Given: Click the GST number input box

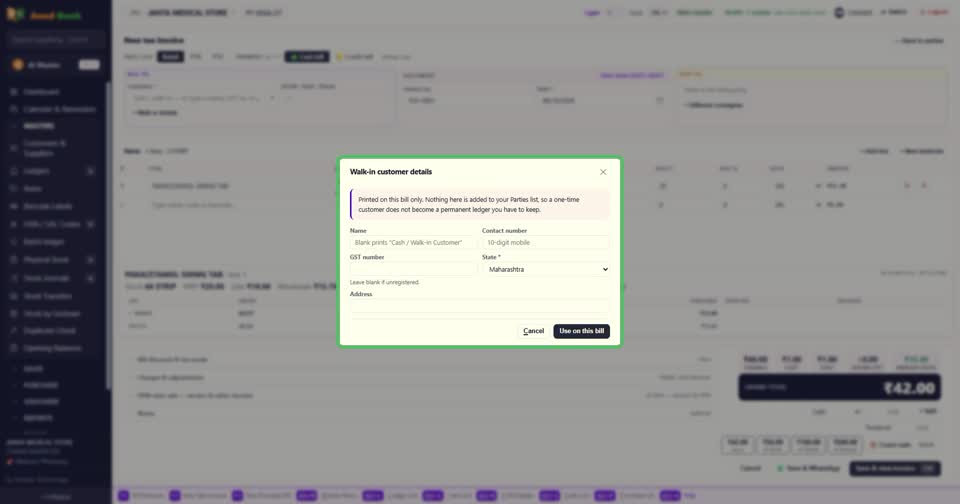Looking at the screenshot, I should 413,269.
